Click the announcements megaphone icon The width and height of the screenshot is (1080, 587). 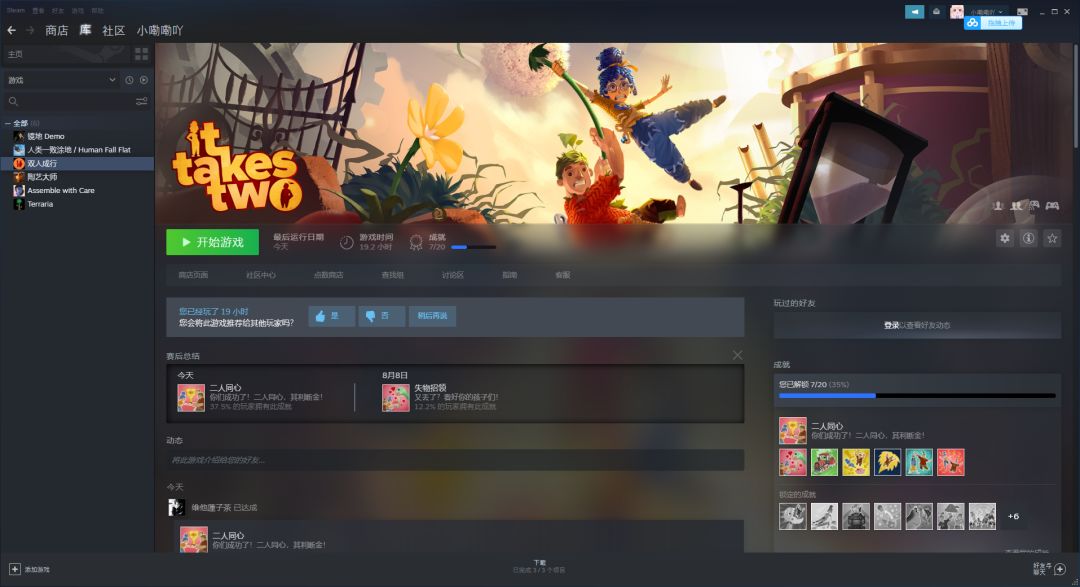pyautogui.click(x=915, y=12)
